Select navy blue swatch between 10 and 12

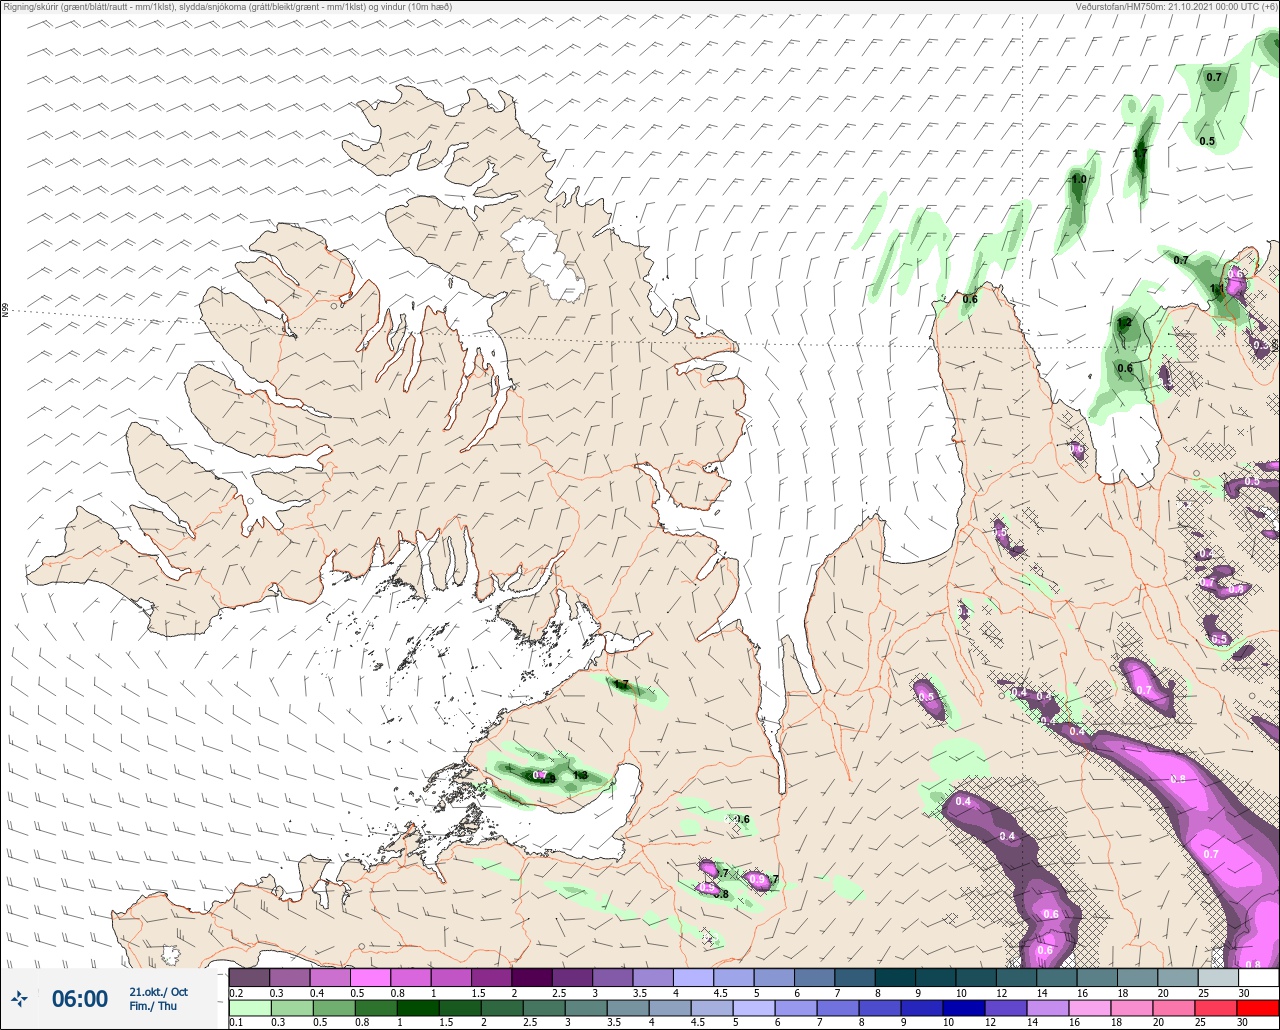964,1007
